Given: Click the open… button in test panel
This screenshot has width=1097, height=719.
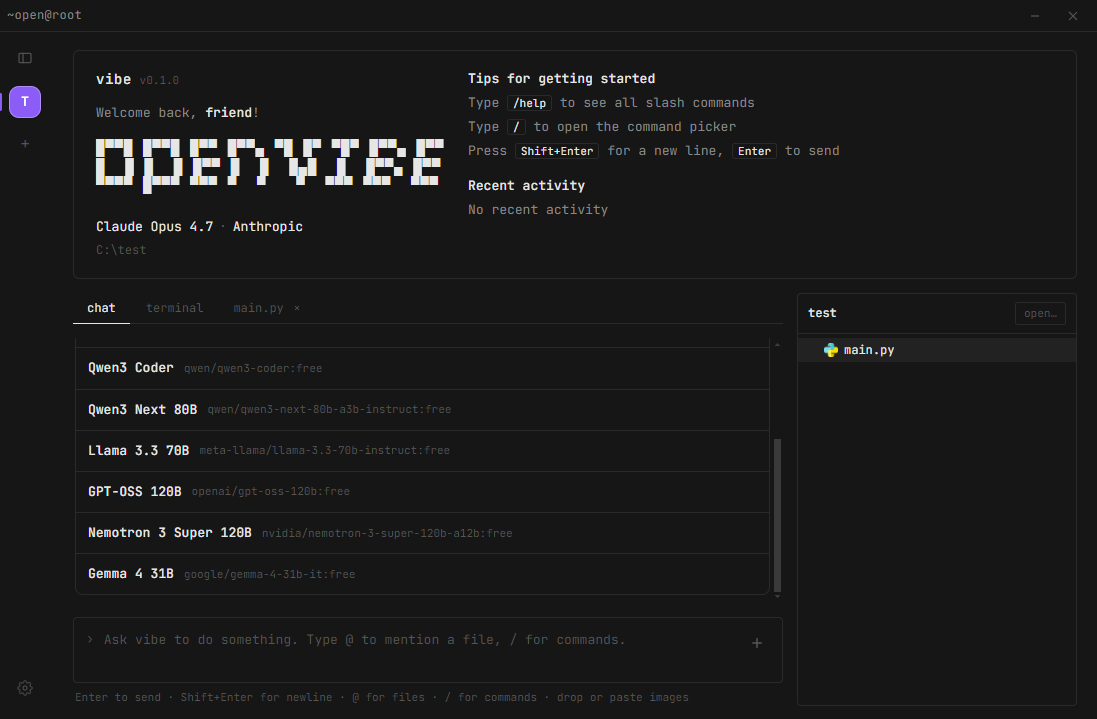Looking at the screenshot, I should (1040, 313).
